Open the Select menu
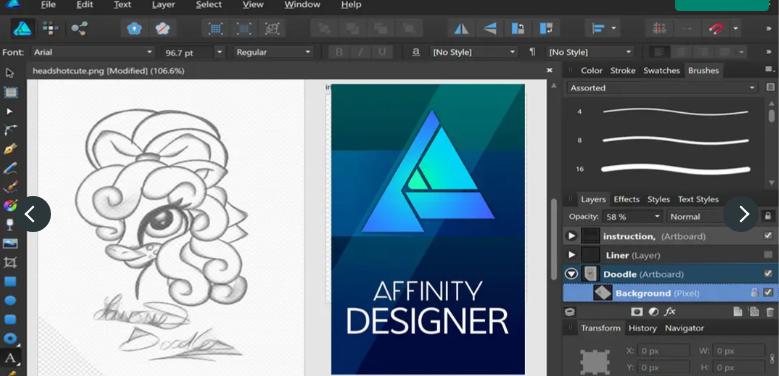The image size is (779, 376). point(209,5)
